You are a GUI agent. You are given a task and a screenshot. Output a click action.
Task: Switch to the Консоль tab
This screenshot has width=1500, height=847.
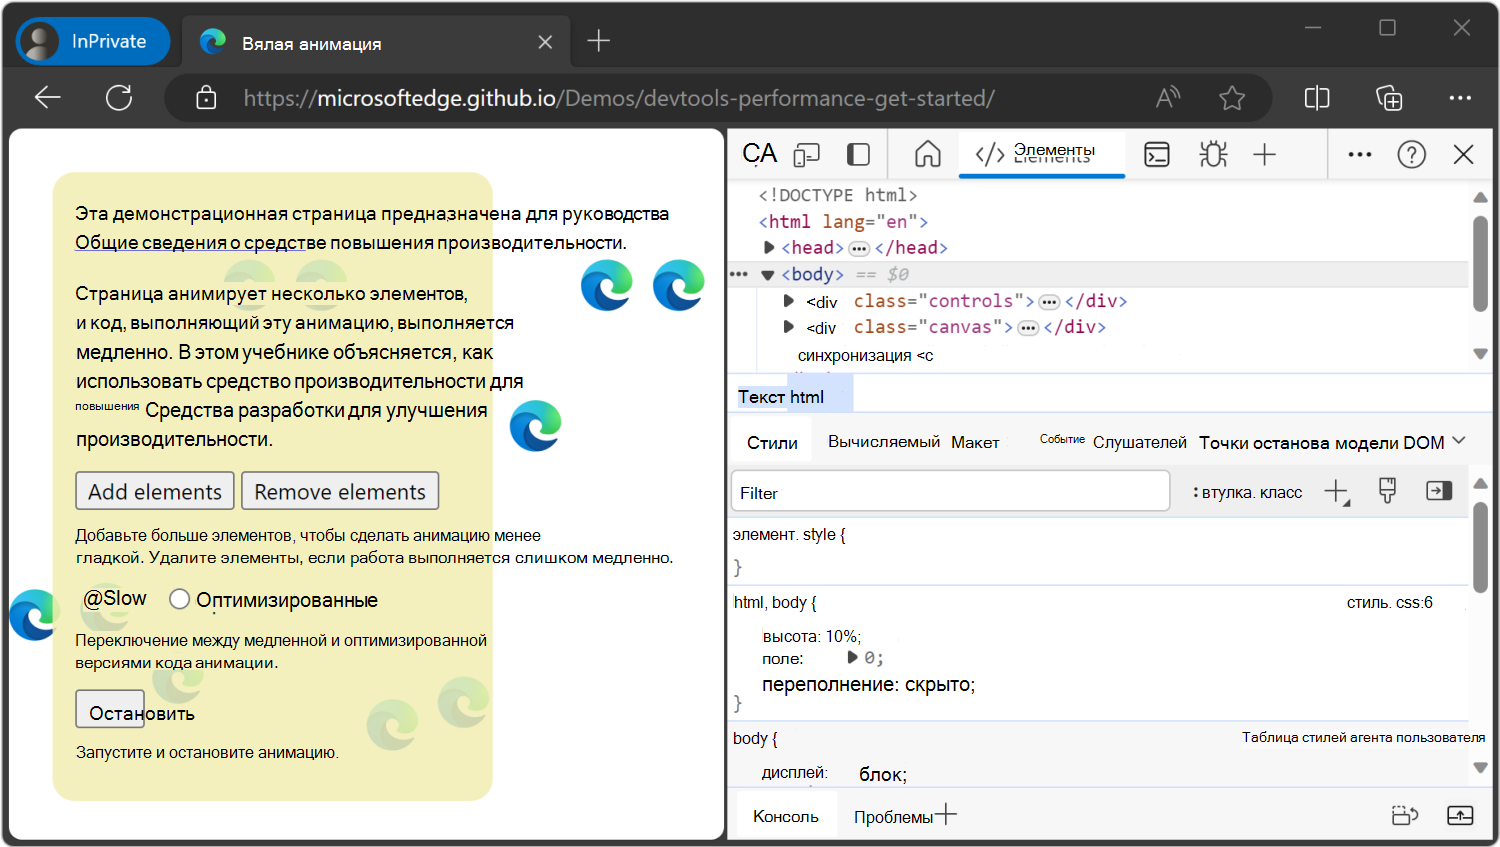click(x=786, y=815)
